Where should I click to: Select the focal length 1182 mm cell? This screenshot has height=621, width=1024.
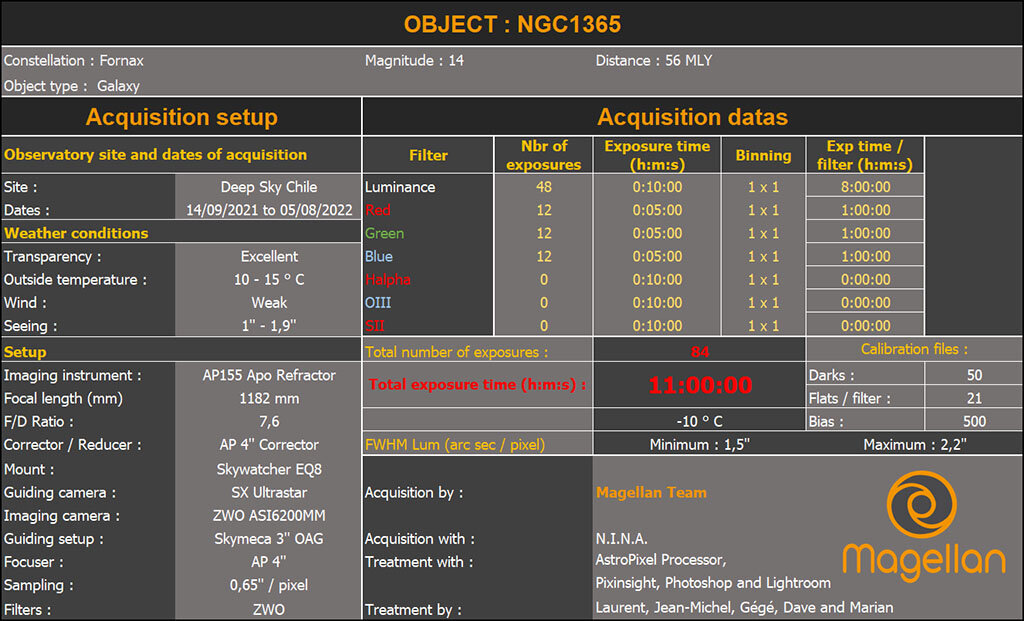tap(268, 398)
